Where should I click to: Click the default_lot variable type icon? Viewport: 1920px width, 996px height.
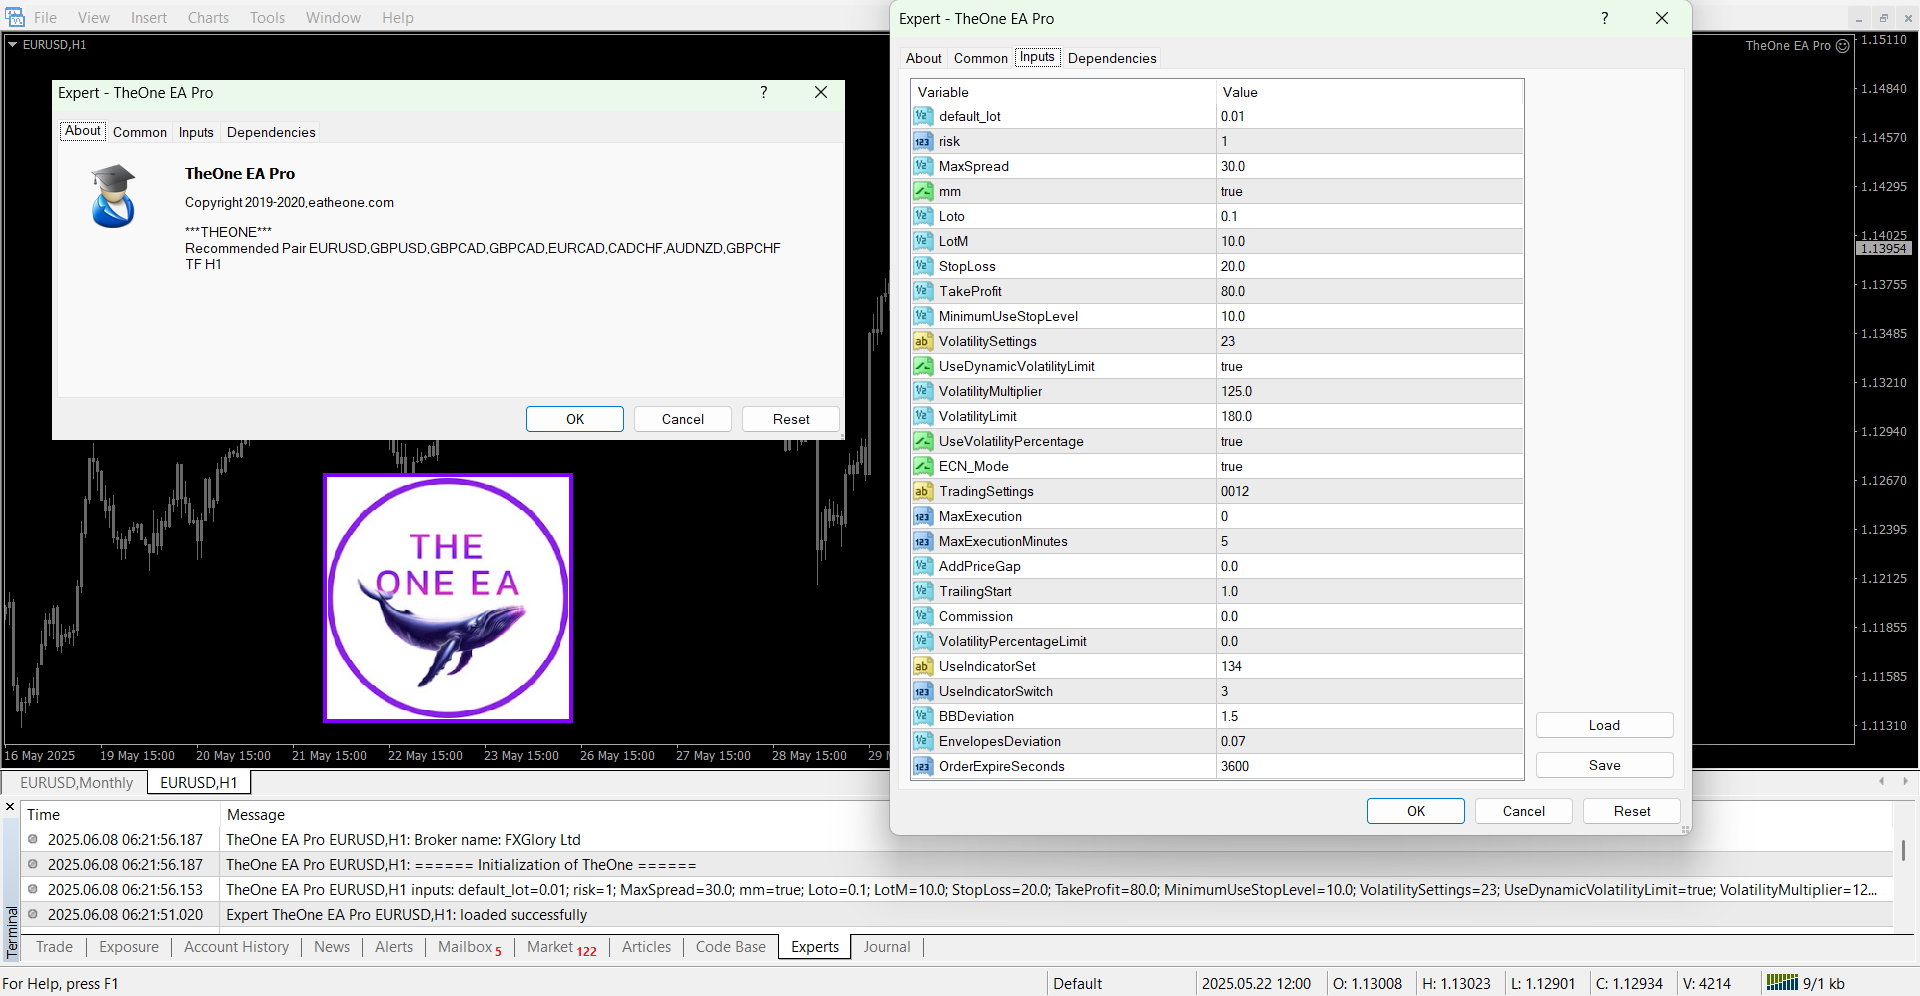tap(922, 116)
